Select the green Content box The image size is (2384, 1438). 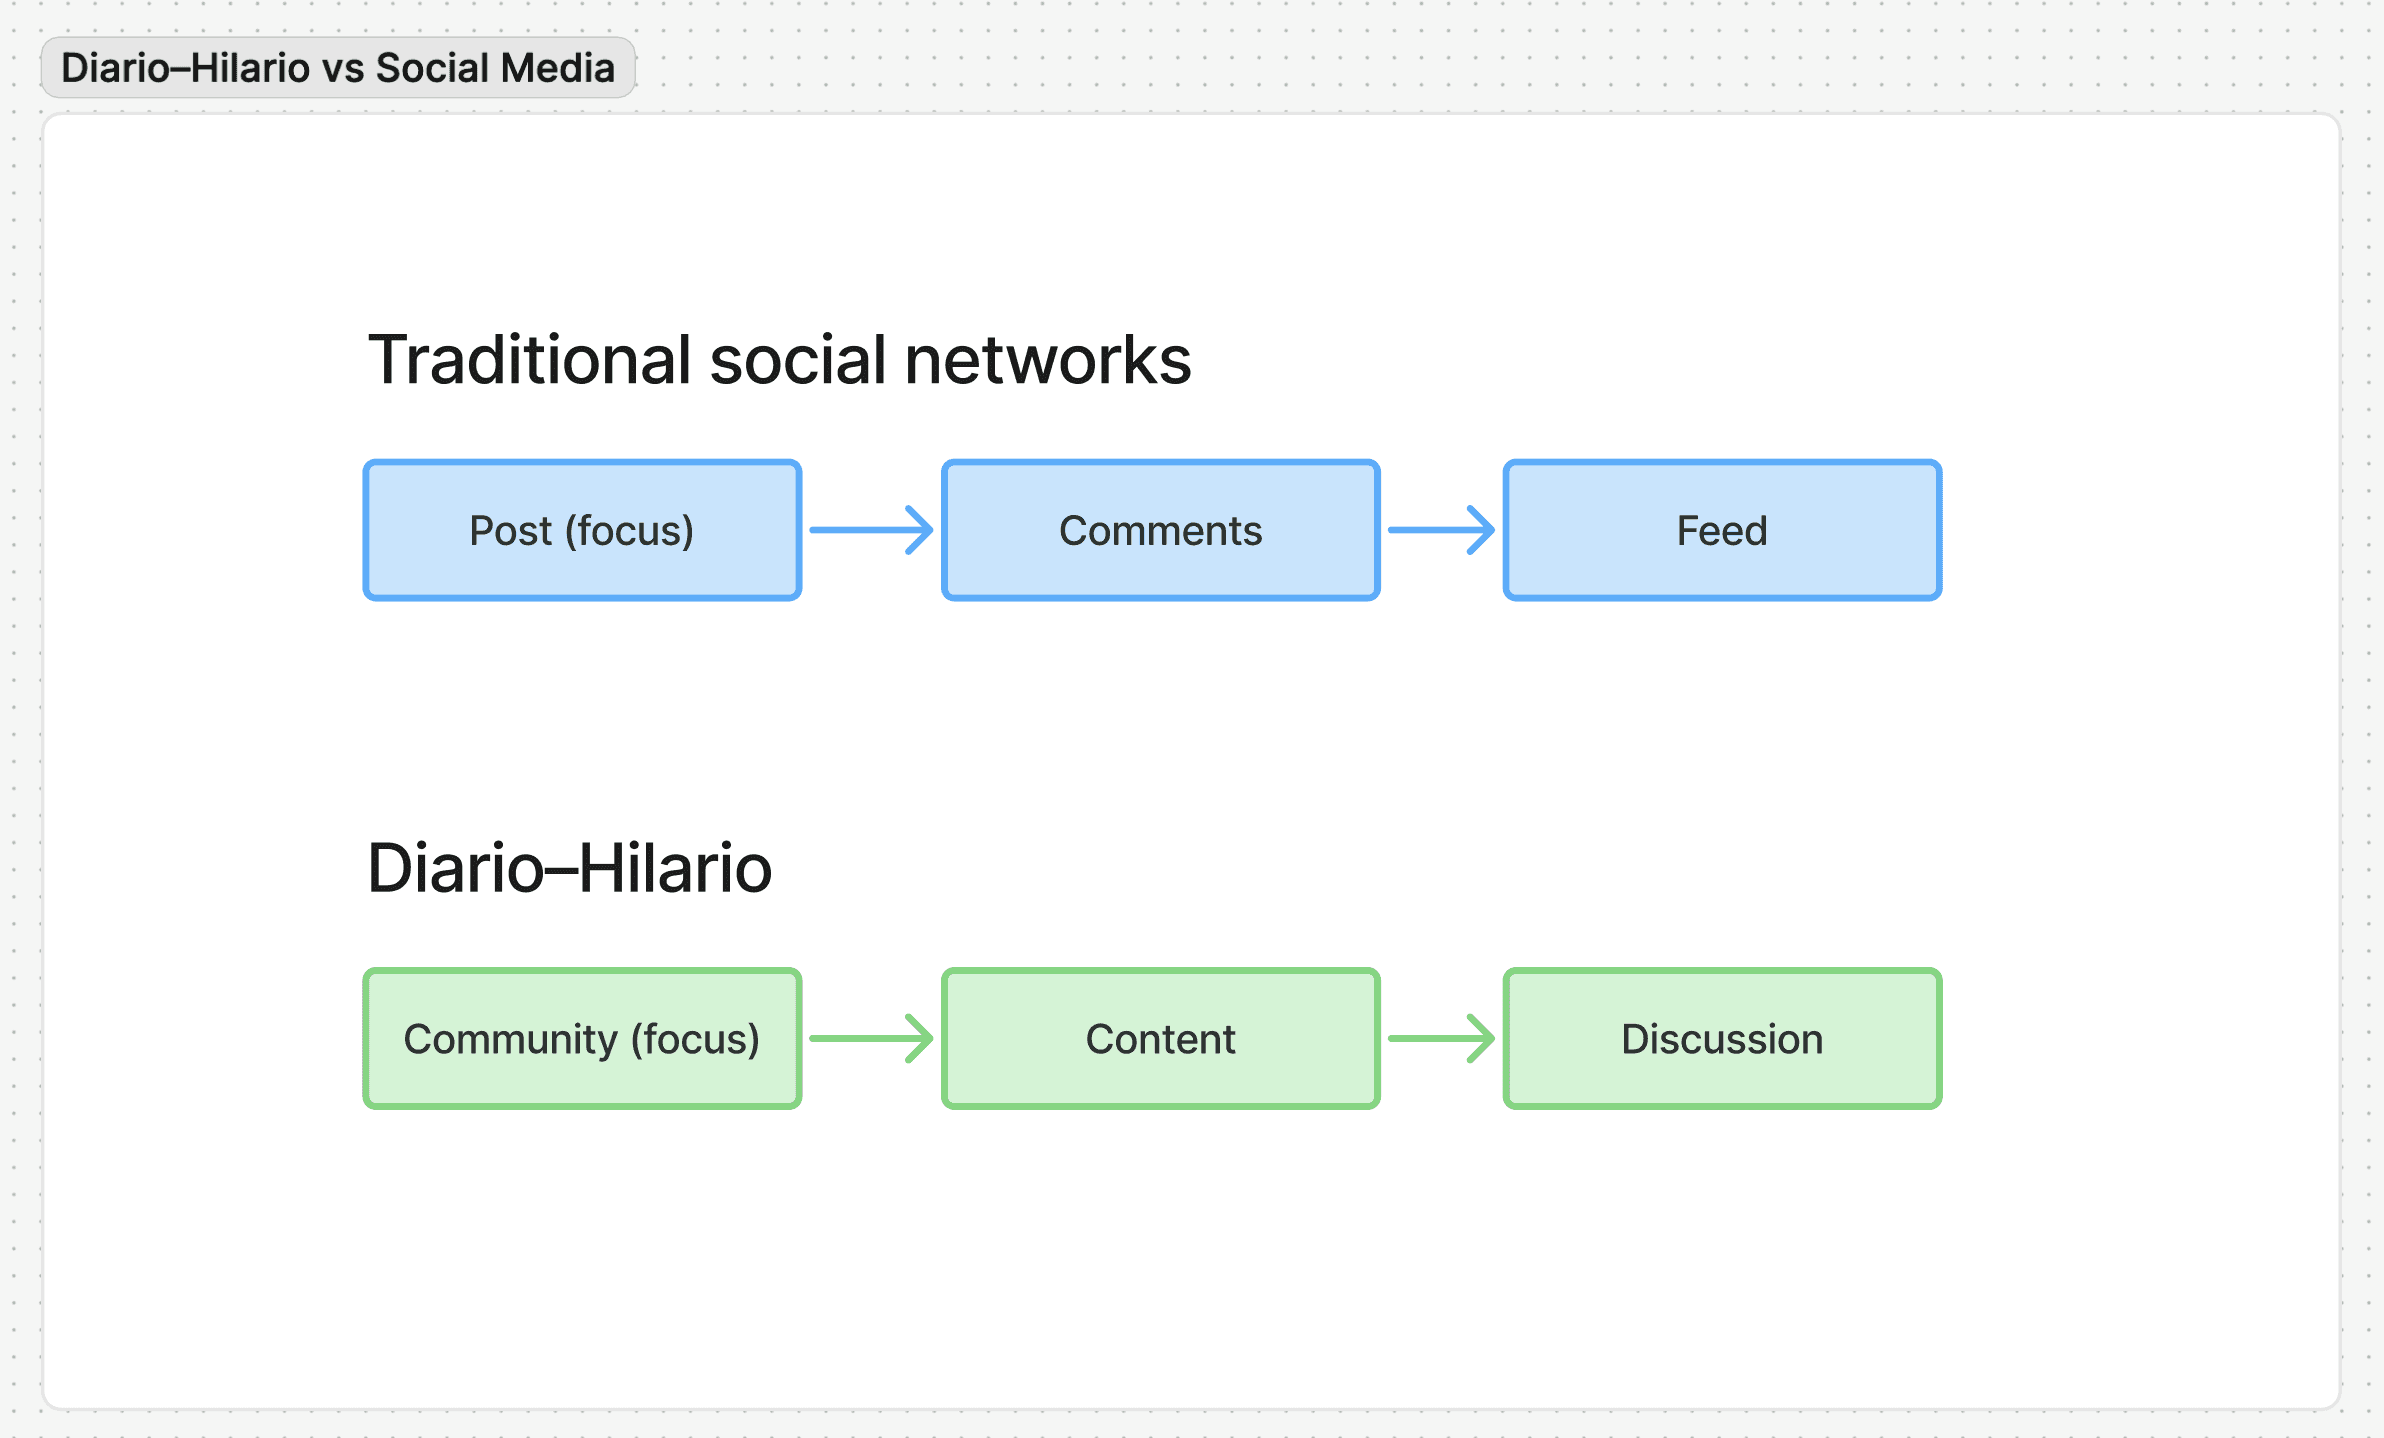coord(1160,1038)
